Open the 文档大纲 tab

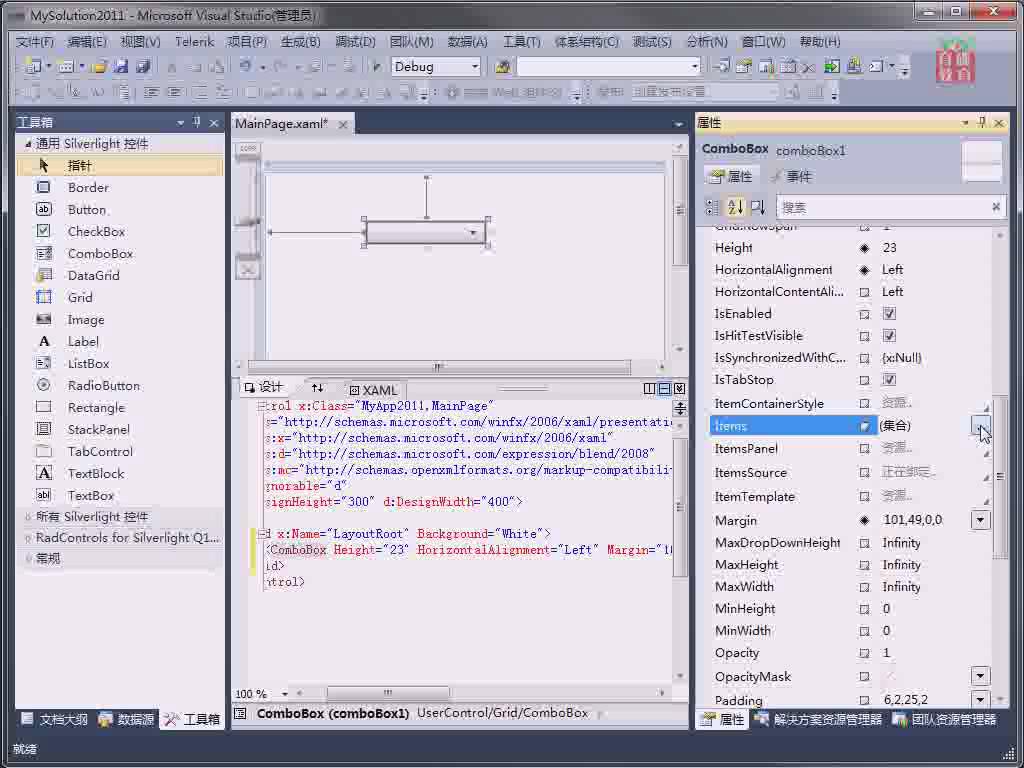55,720
